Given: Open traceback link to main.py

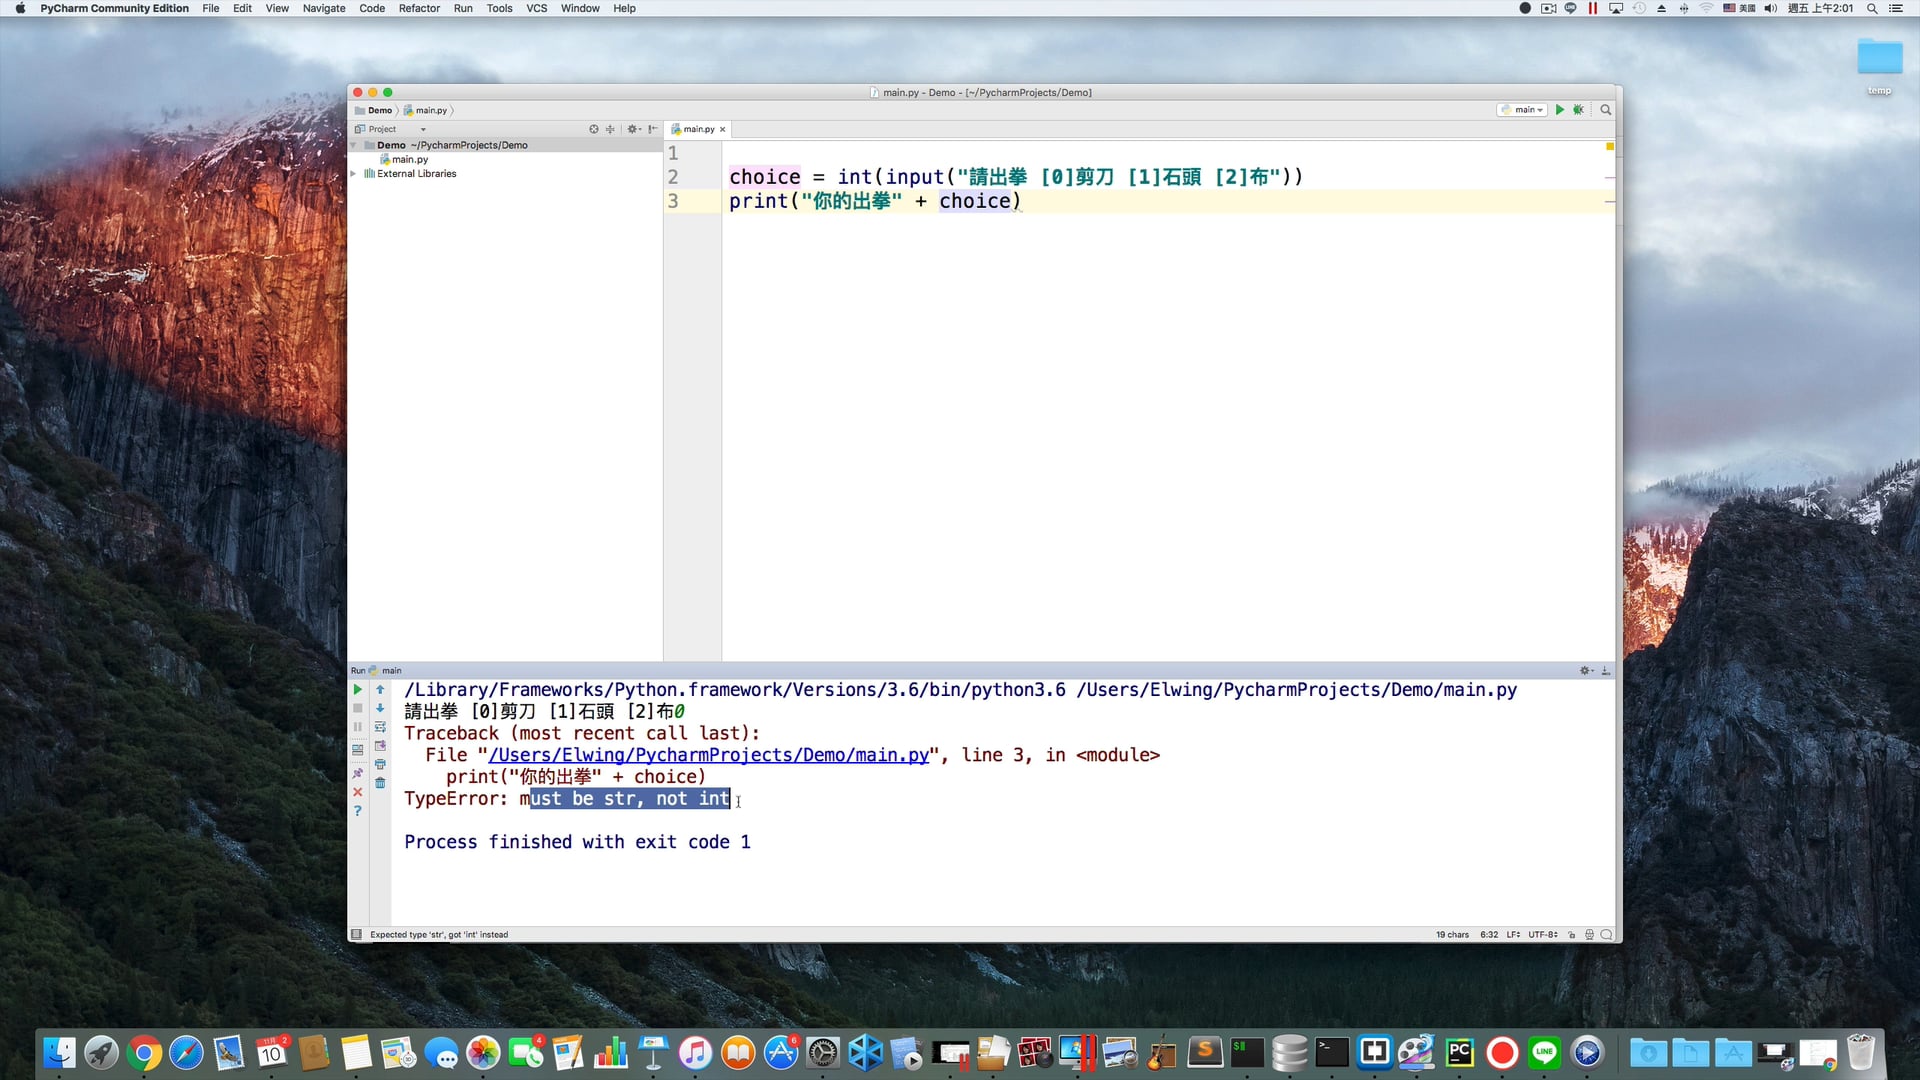Looking at the screenshot, I should (708, 756).
